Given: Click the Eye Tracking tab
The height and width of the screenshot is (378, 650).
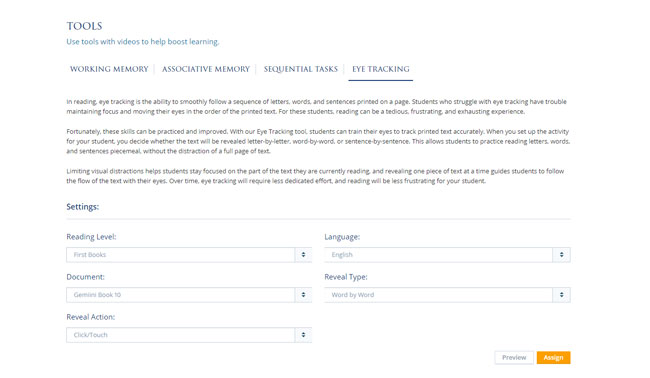Looking at the screenshot, I should [x=381, y=69].
